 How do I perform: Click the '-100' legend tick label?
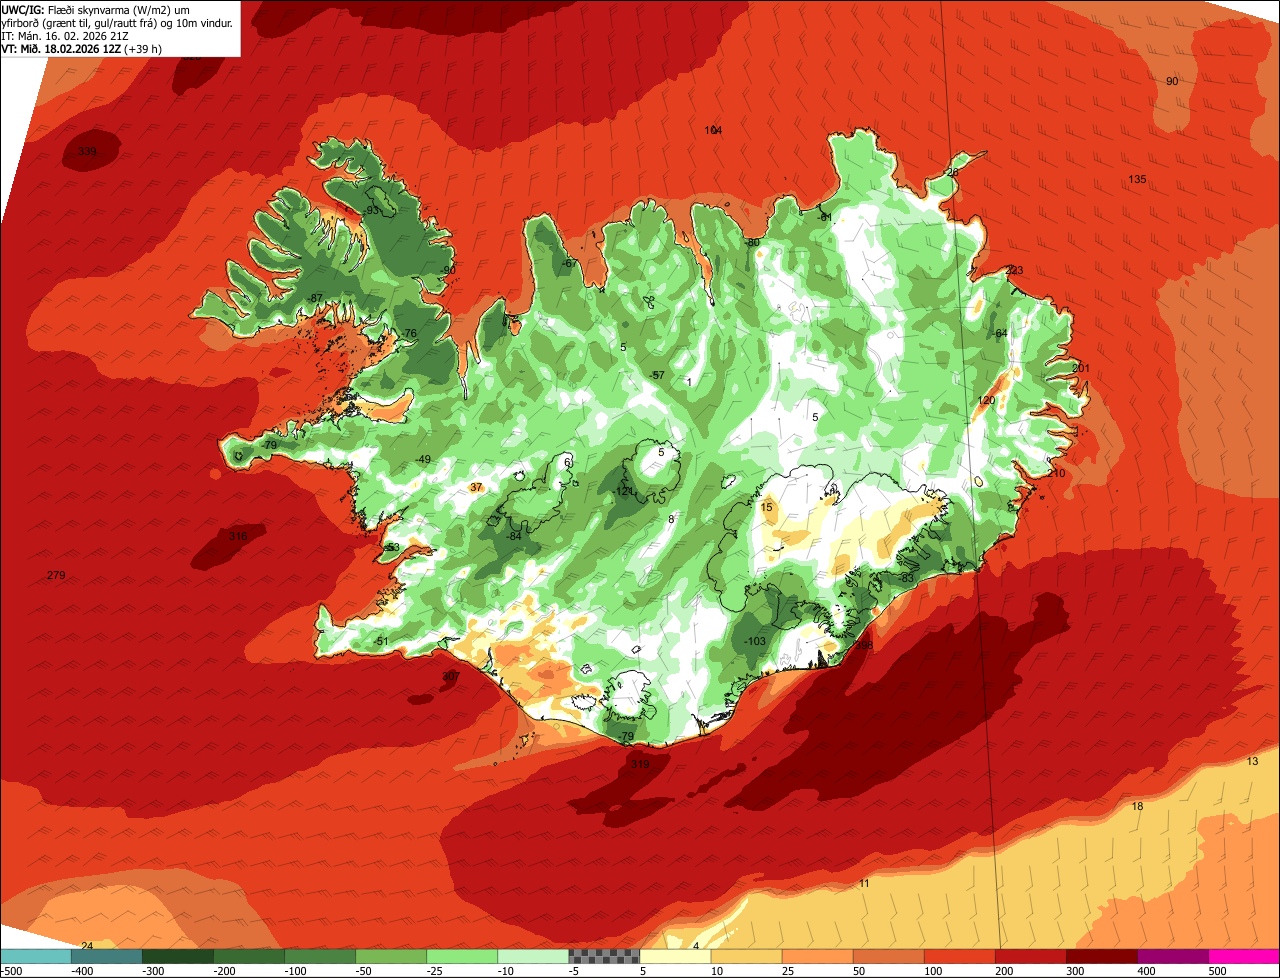coord(295,971)
